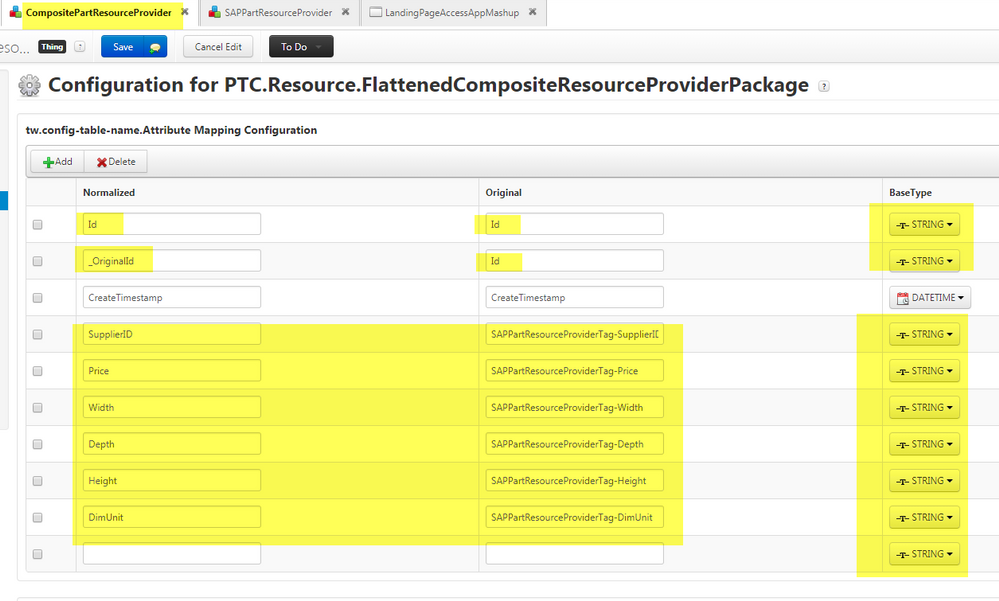This screenshot has height=601, width=999.
Task: Click the configuration gear icon
Action: click(x=29, y=85)
